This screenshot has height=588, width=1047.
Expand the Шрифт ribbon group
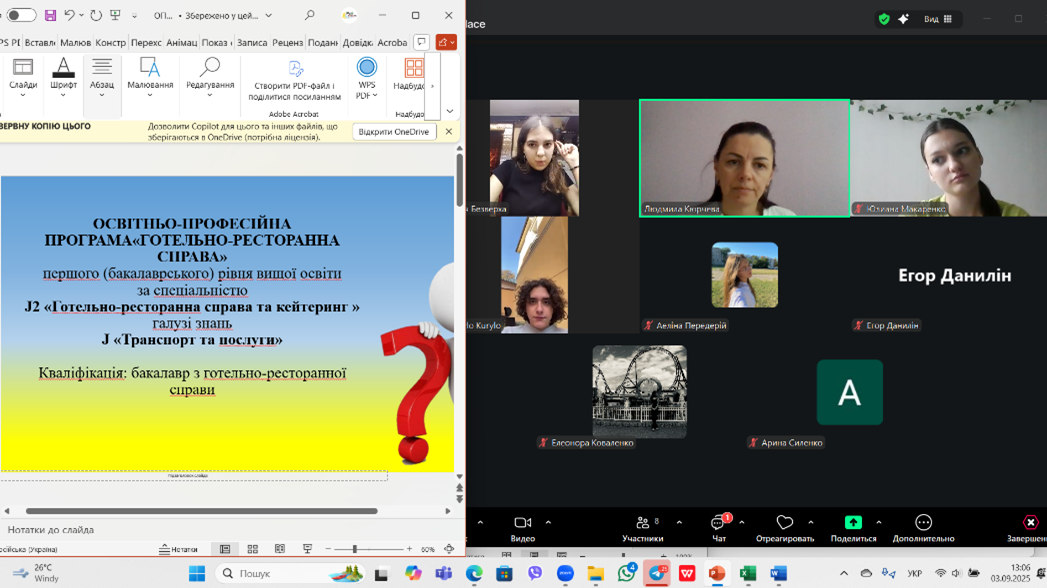tap(63, 78)
